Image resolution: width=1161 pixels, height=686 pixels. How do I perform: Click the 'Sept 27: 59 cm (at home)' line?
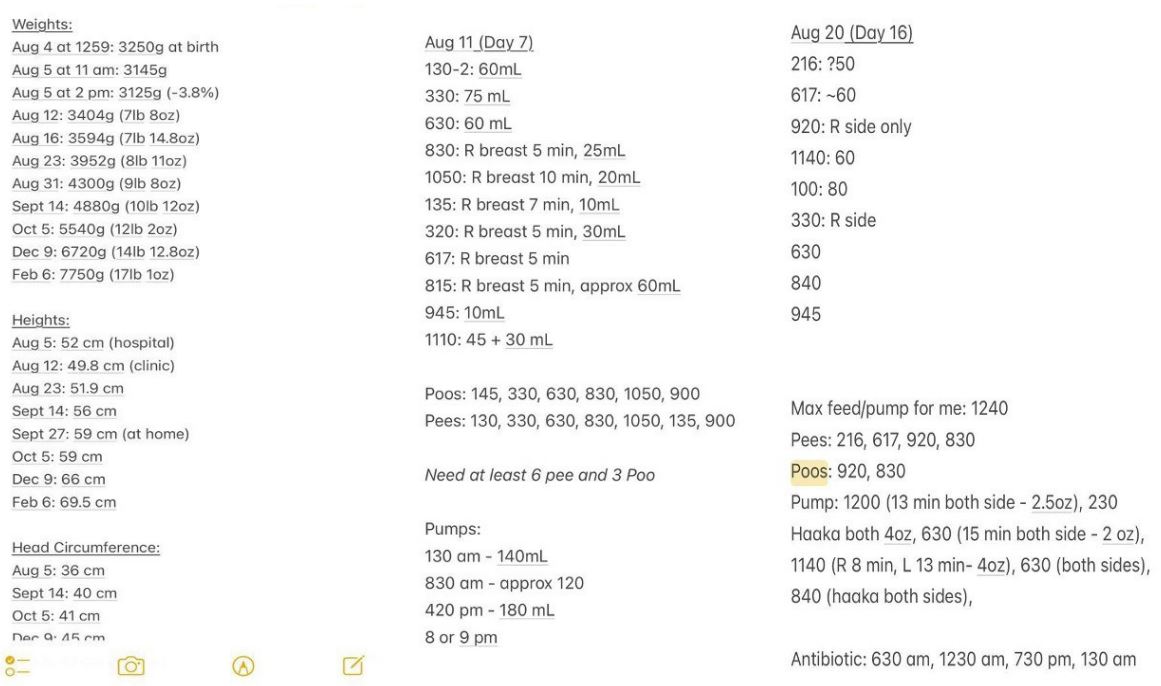coord(100,434)
